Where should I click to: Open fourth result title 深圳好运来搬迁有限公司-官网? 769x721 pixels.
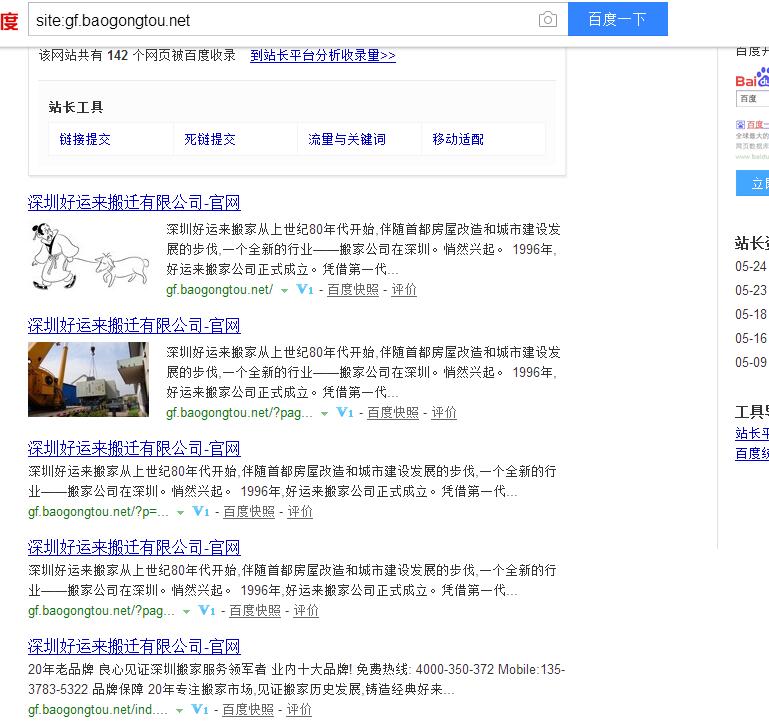[134, 547]
